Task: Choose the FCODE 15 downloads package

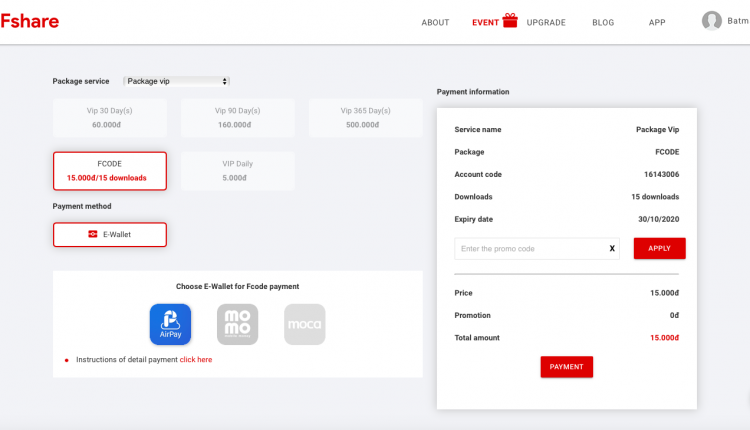Action: pyautogui.click(x=110, y=171)
